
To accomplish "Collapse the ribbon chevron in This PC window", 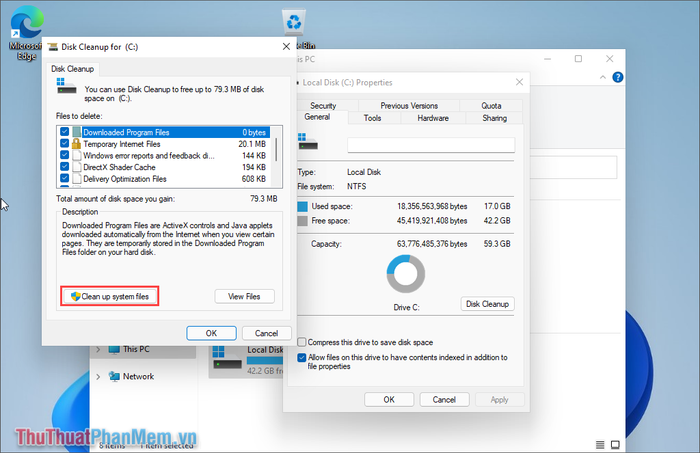I will coord(603,77).
